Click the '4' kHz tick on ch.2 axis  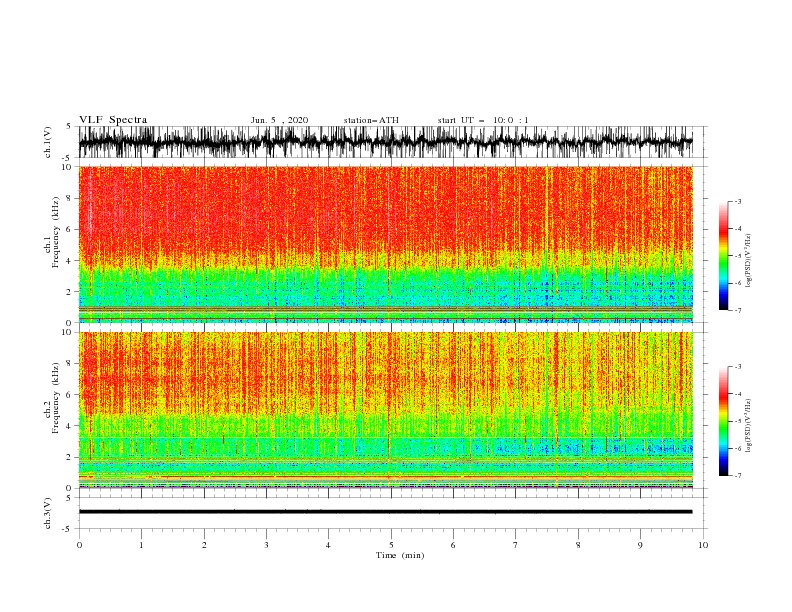click(70, 426)
